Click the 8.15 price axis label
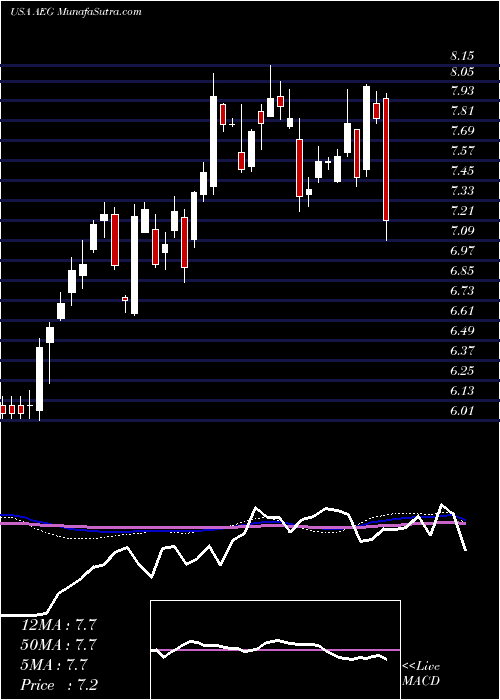The width and height of the screenshot is (500, 700). click(x=462, y=56)
